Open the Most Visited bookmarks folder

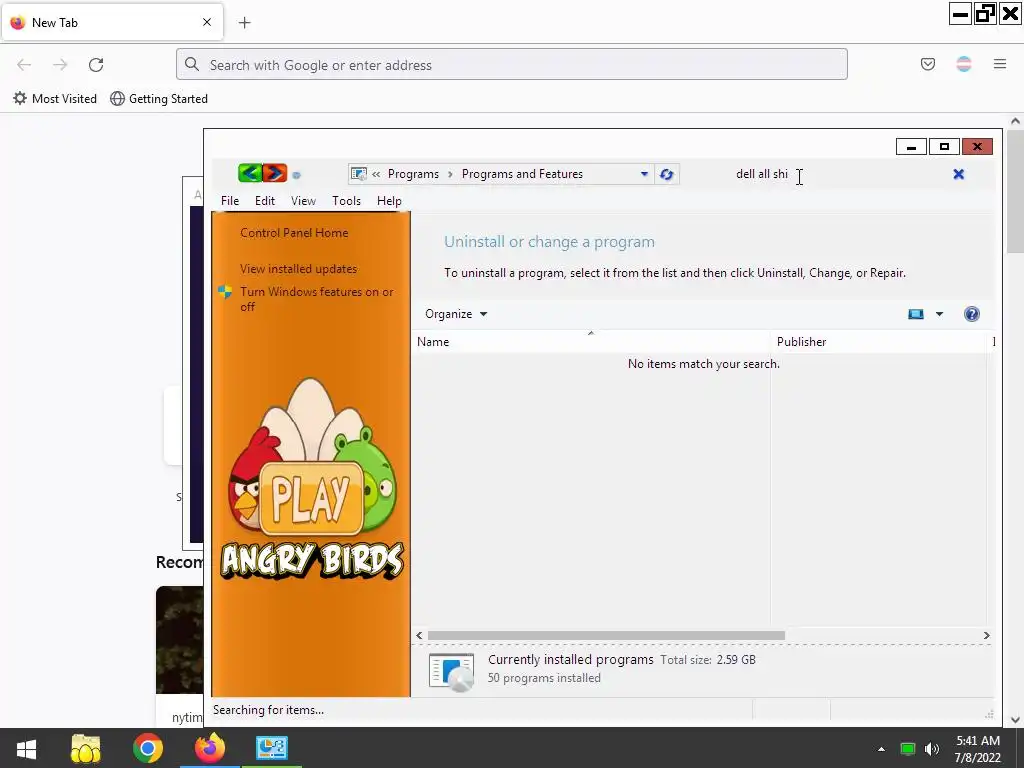(55, 99)
